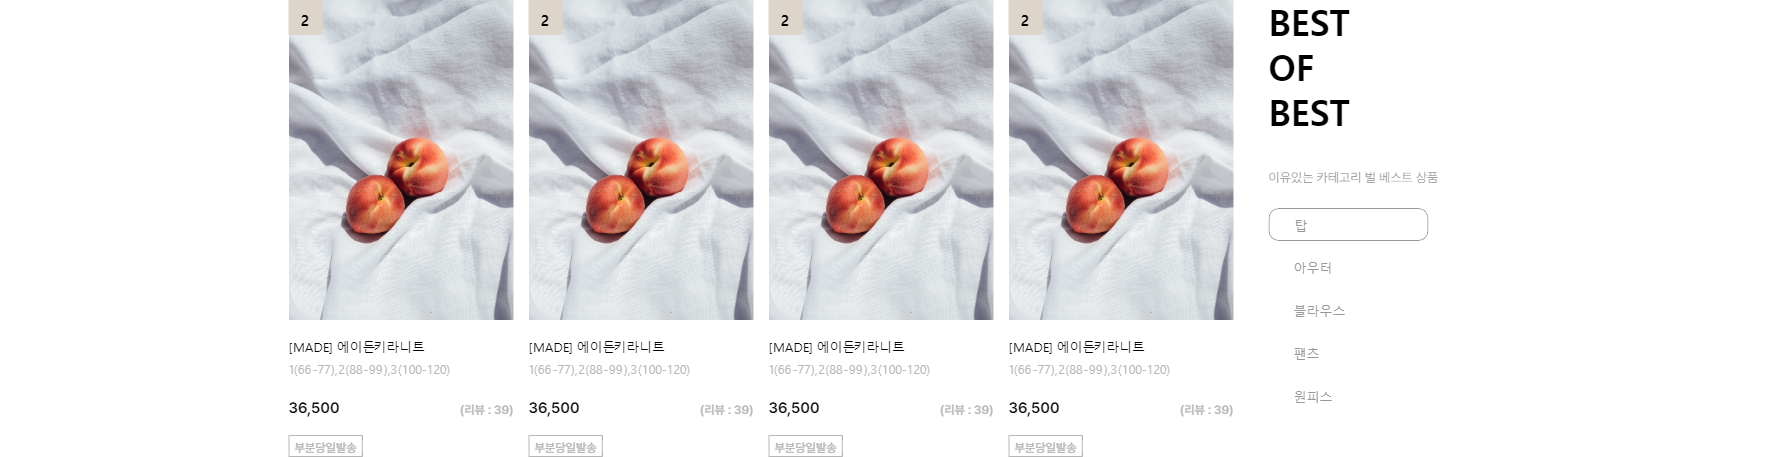Switch to the 아우터 category

[1312, 268]
